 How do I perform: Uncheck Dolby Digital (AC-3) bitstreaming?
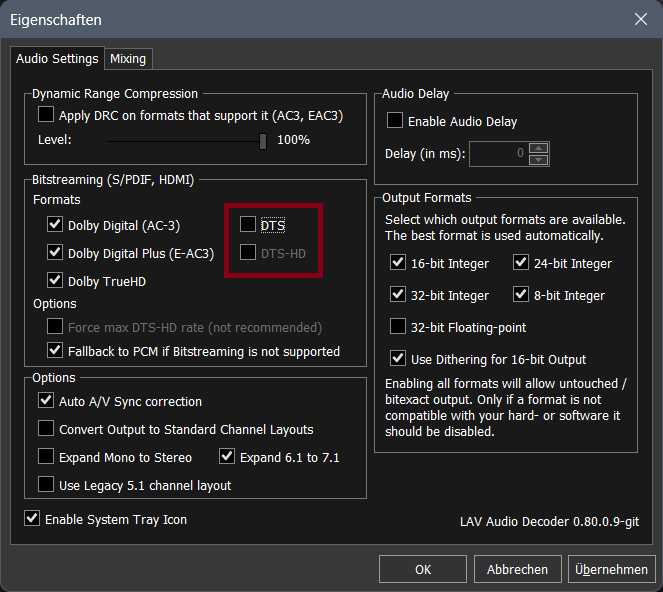coord(55,225)
